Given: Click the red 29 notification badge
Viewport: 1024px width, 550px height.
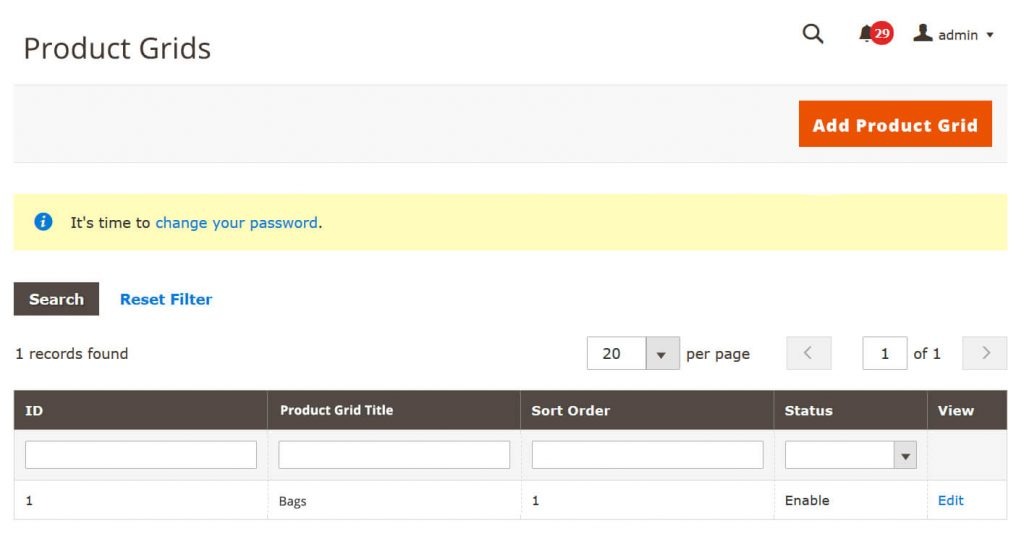Looking at the screenshot, I should click(x=882, y=33).
